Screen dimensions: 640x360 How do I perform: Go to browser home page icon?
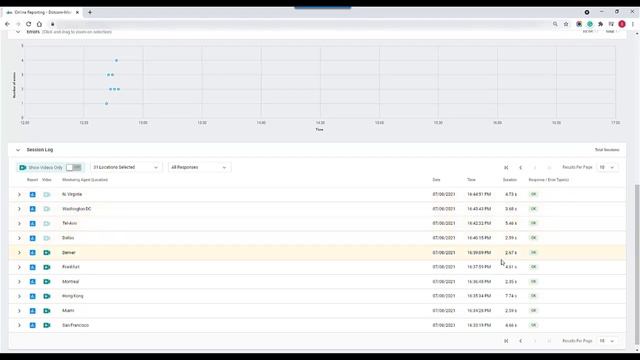(x=39, y=24)
